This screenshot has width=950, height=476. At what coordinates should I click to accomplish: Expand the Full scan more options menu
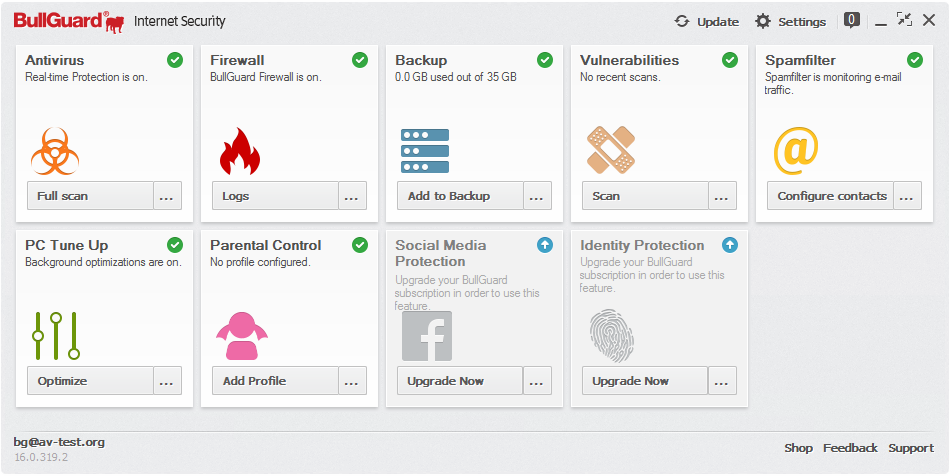point(167,196)
